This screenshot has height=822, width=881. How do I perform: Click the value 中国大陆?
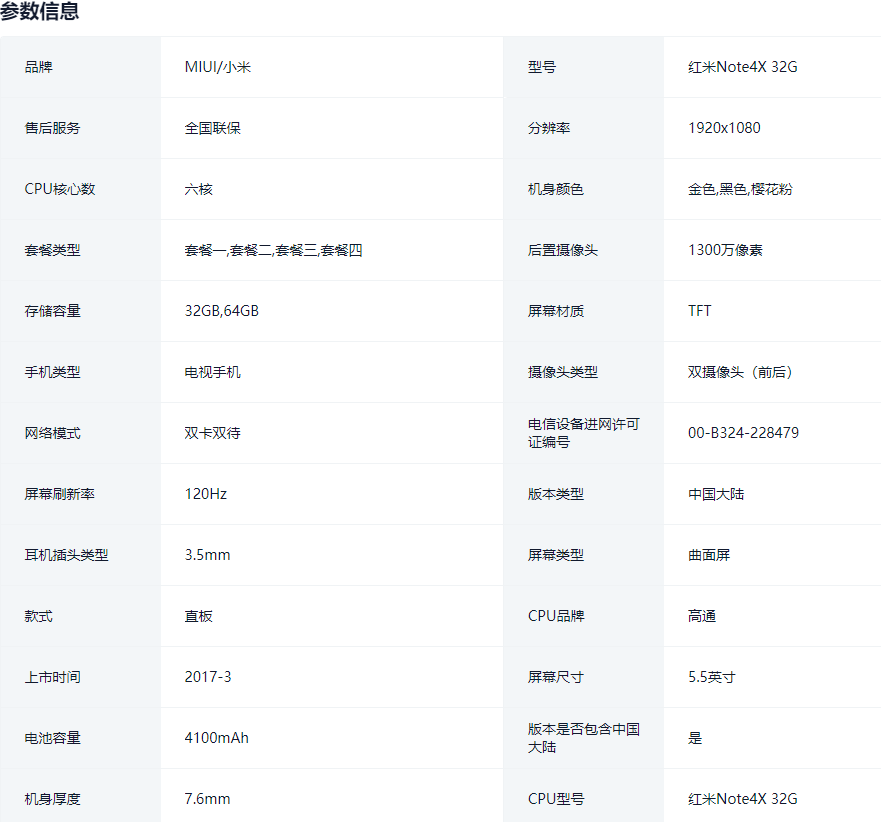716,494
